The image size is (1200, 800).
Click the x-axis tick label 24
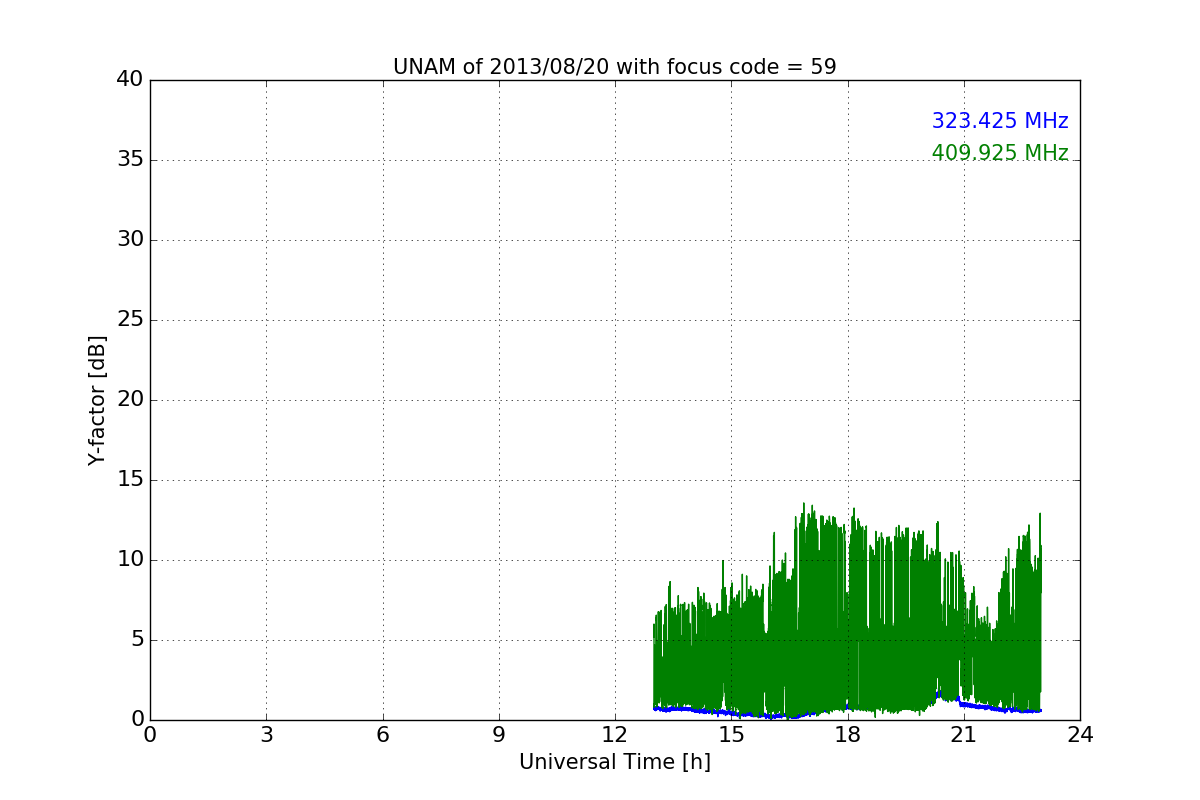click(1080, 735)
